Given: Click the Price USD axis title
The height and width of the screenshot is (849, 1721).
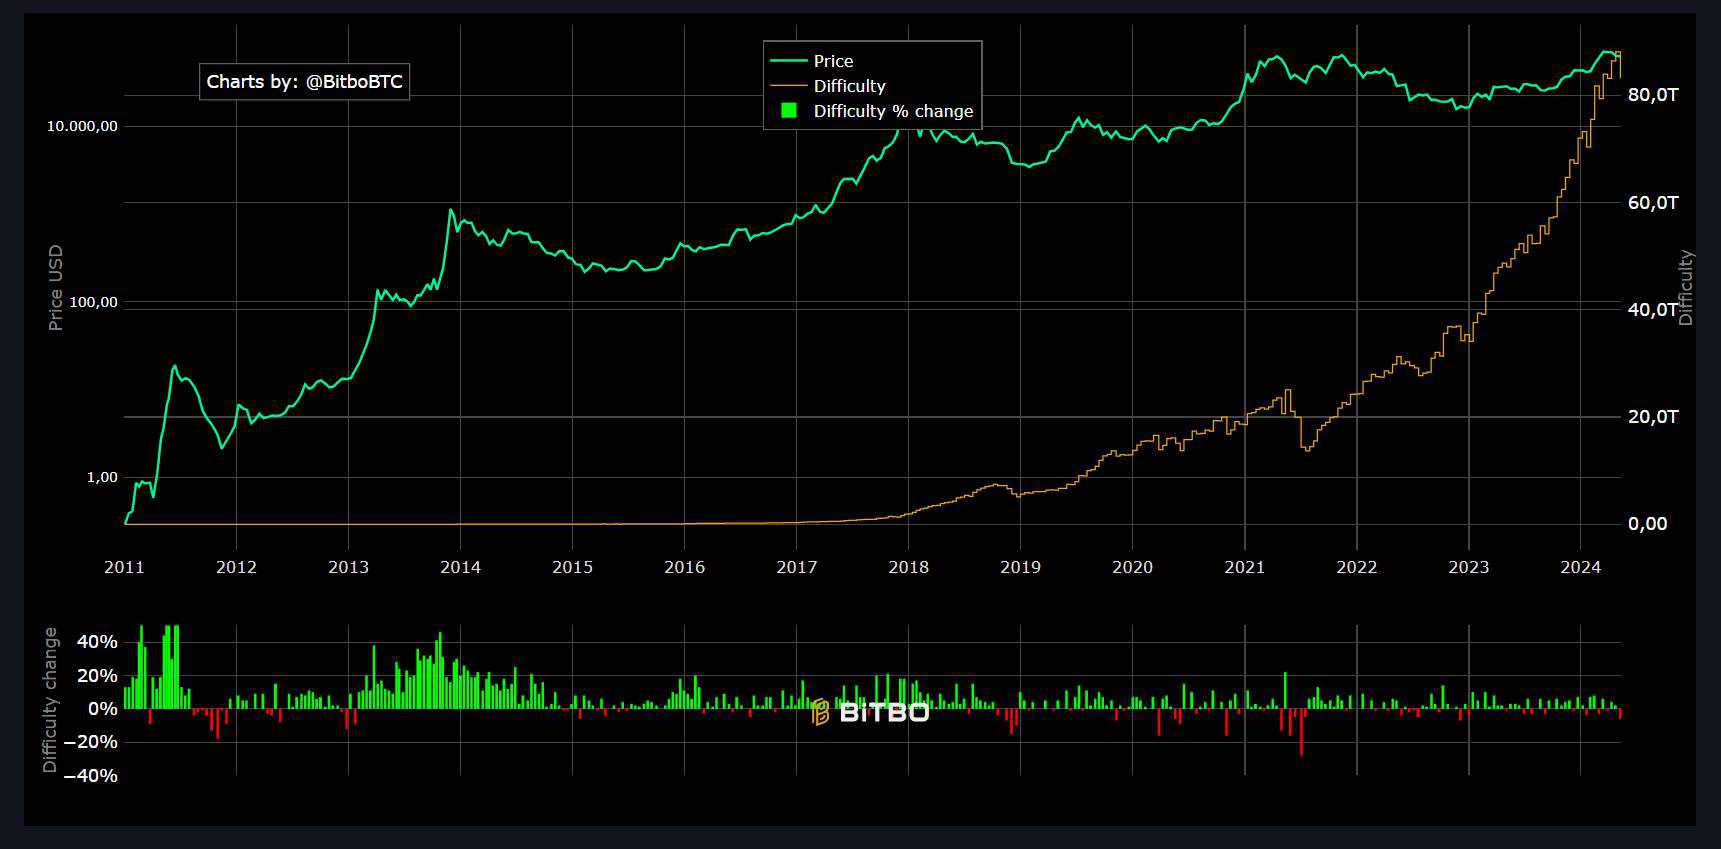Looking at the screenshot, I should pyautogui.click(x=56, y=288).
